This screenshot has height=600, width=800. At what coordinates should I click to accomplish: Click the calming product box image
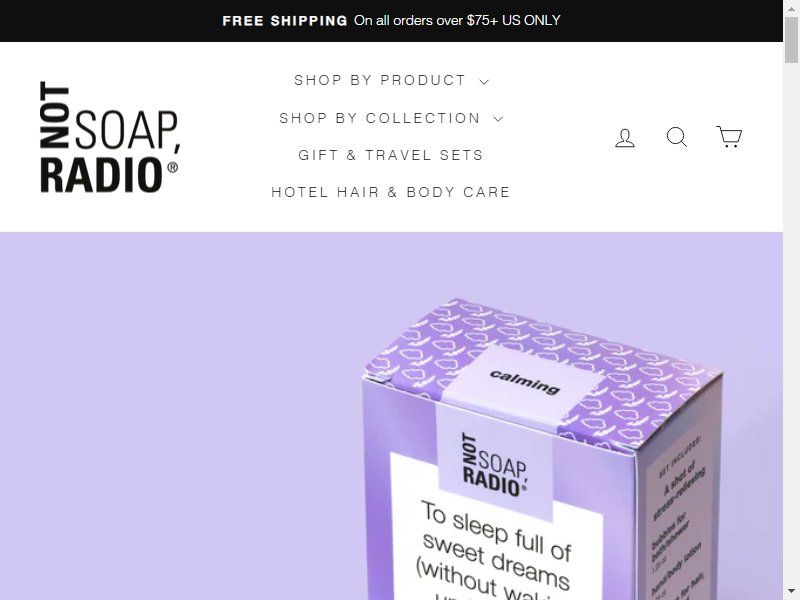542,449
